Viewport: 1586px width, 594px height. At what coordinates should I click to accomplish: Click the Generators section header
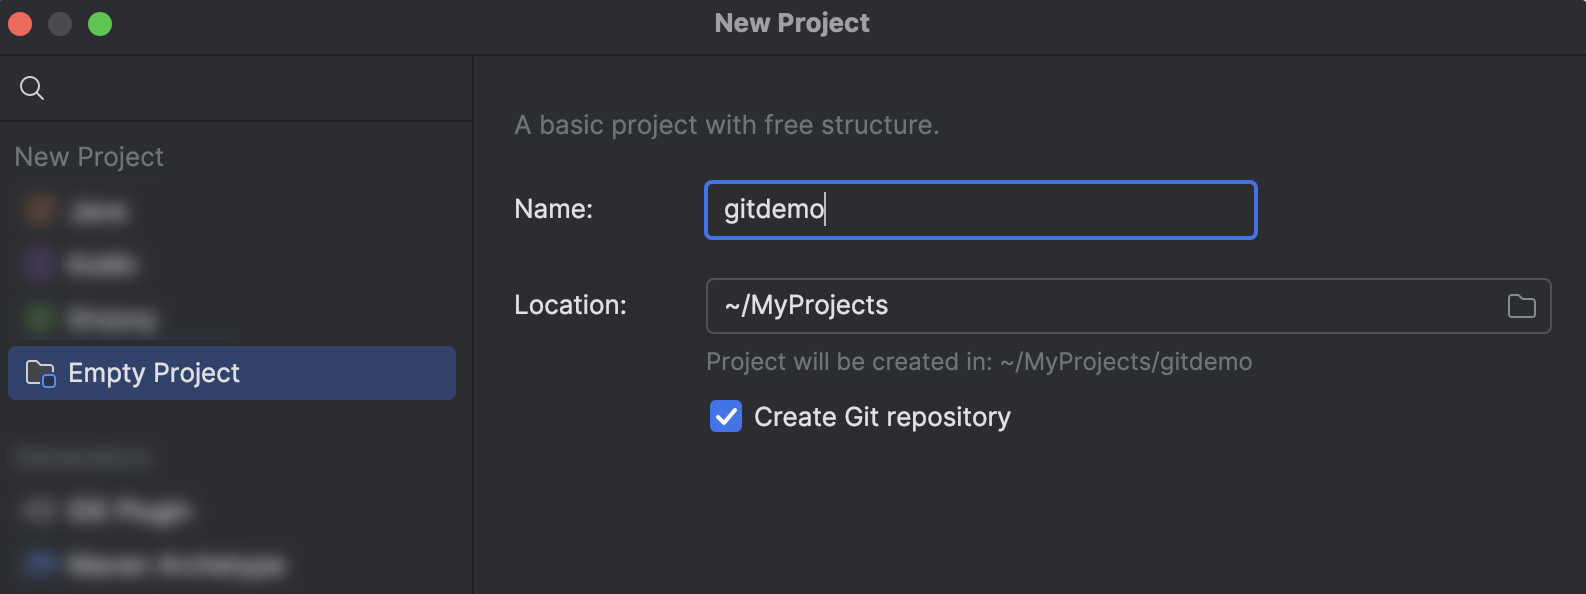click(x=85, y=456)
